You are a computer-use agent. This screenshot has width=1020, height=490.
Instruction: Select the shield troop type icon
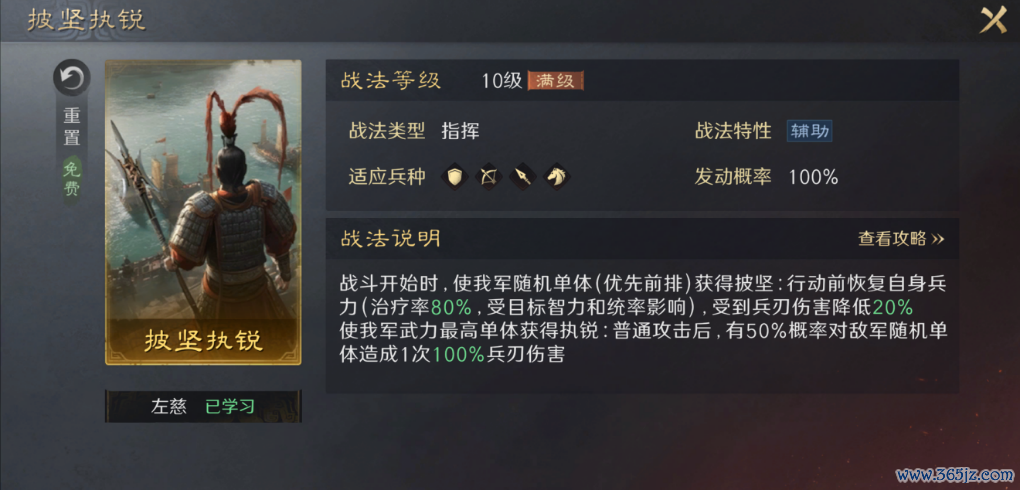(455, 176)
